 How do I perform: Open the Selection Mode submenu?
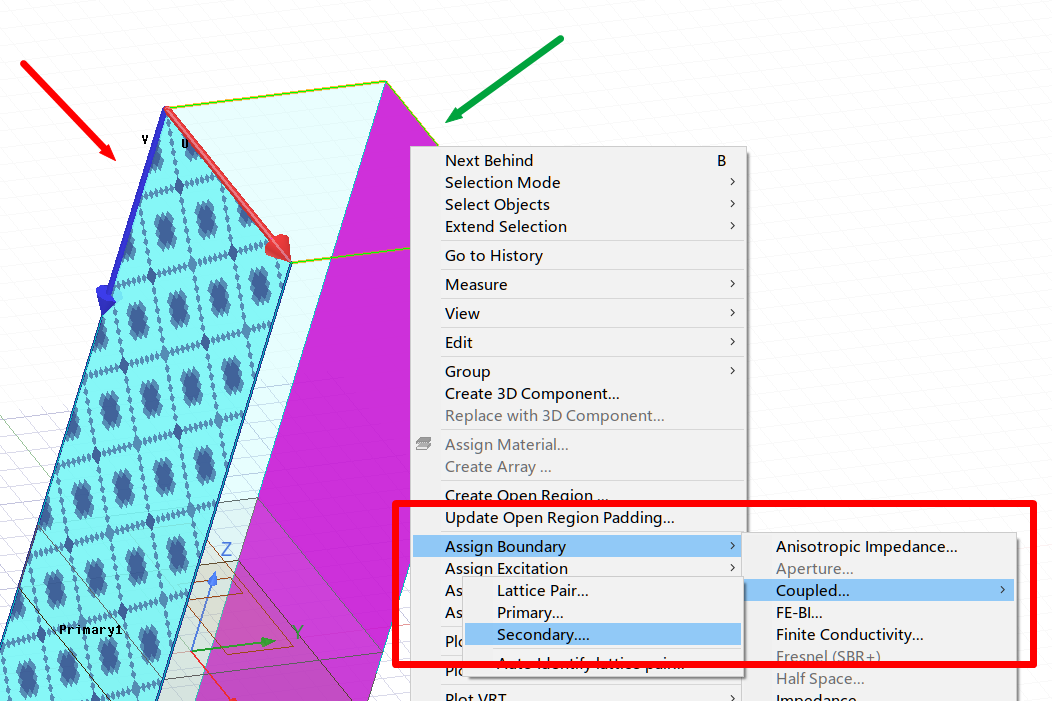(578, 182)
